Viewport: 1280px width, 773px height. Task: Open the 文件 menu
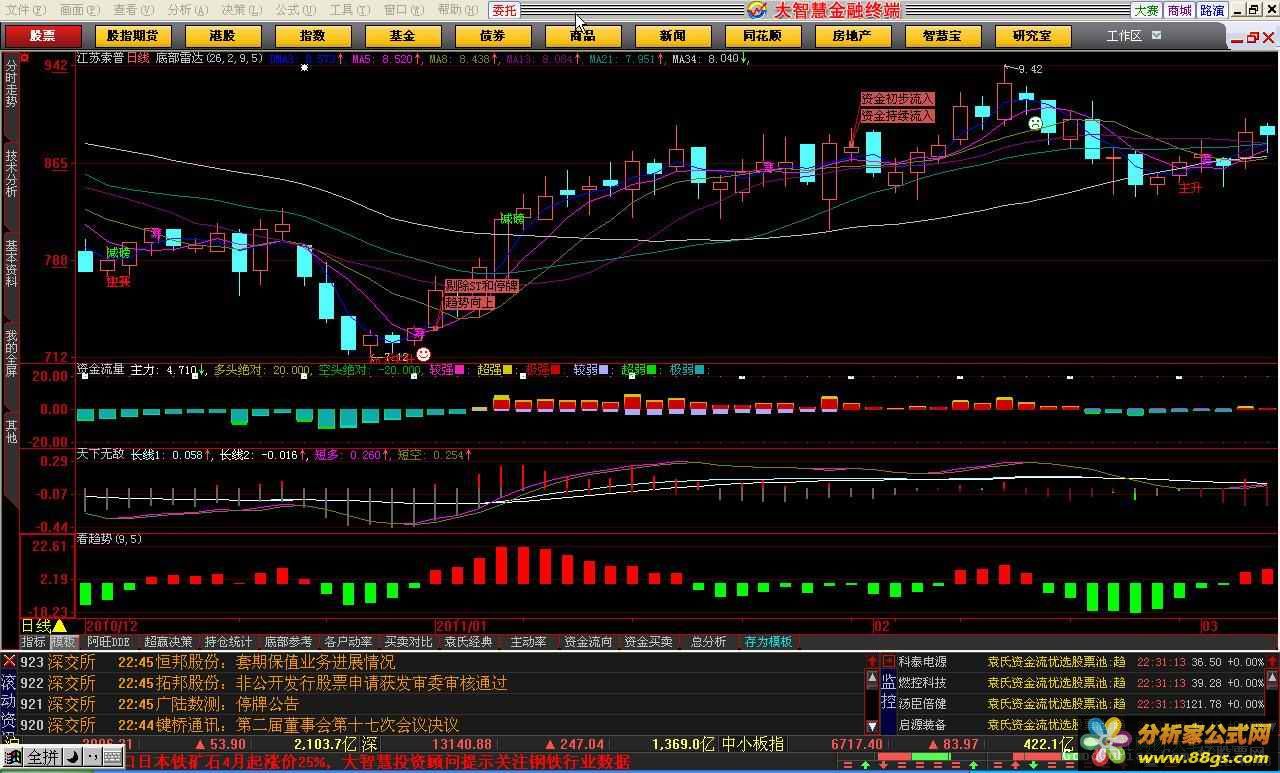coord(25,10)
